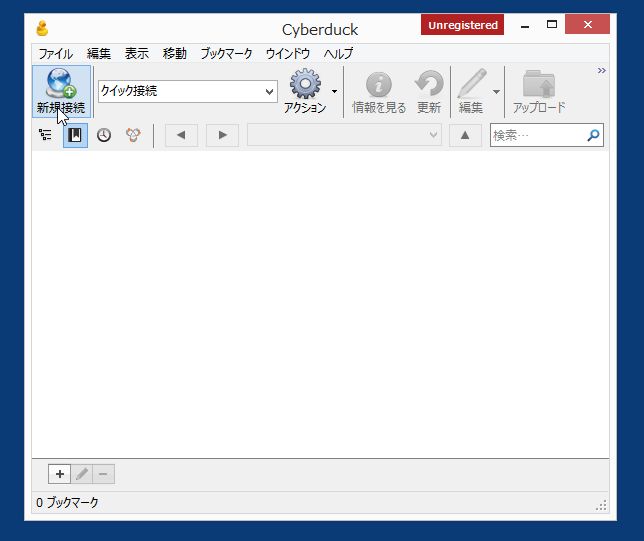Show Bonjour bookmarks icon
Viewport: 644px width, 541px height.
pos(133,135)
